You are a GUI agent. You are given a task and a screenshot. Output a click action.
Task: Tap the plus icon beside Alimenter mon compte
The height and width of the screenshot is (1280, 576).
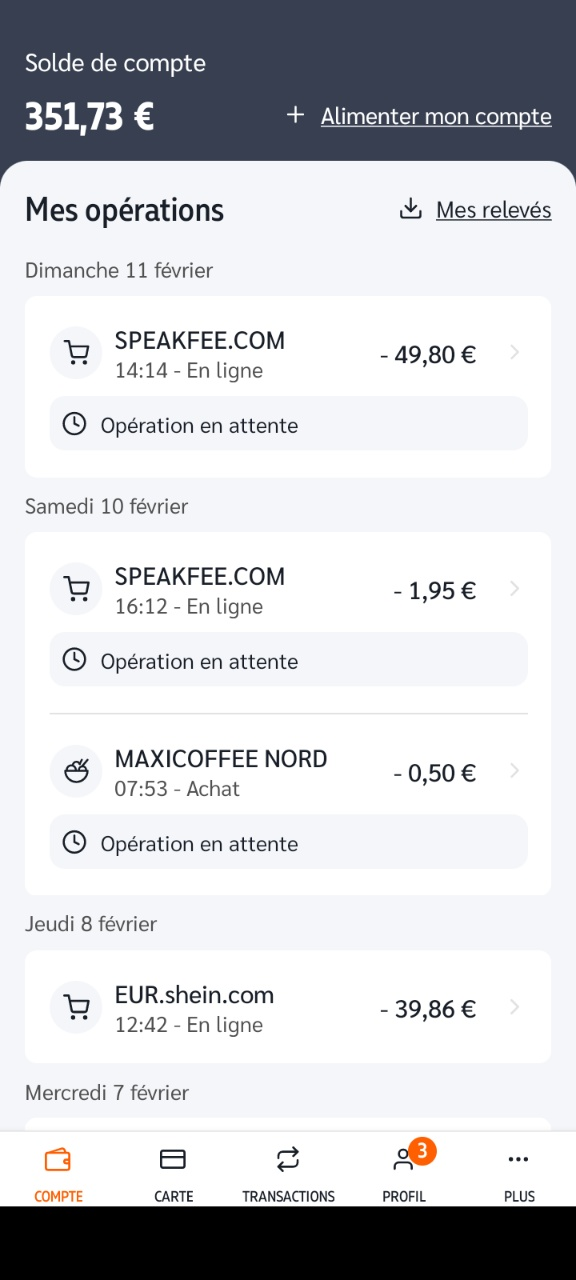(295, 116)
